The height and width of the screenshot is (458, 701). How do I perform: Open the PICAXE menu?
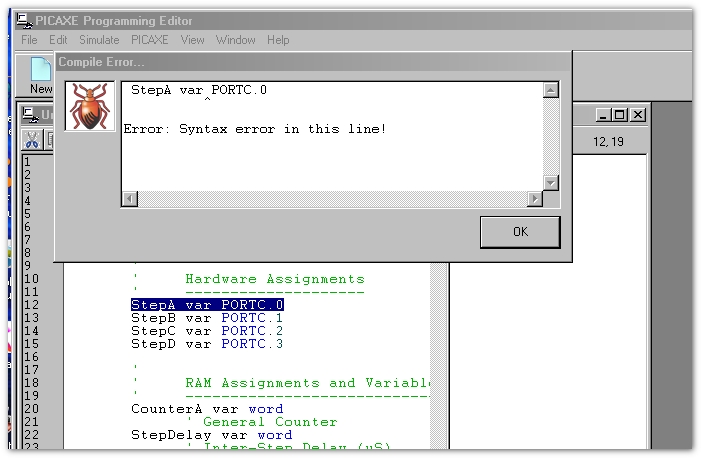150,40
